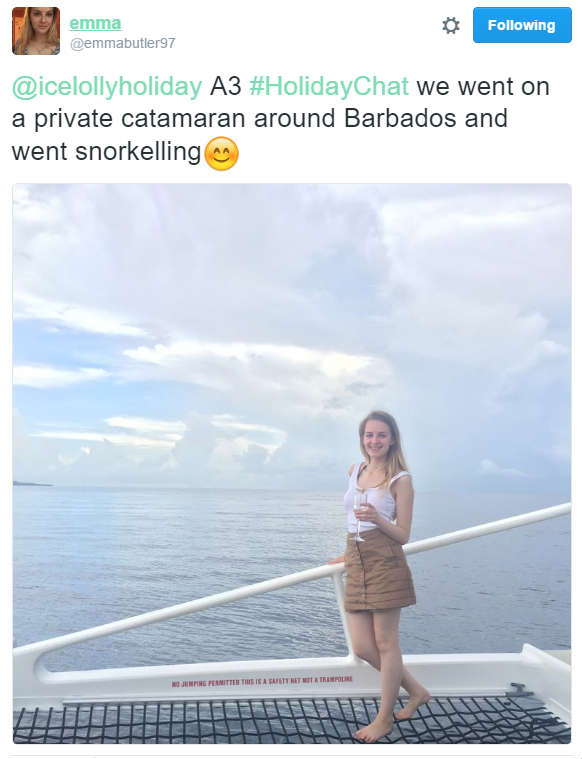Open the gear settings icon

[x=451, y=25]
